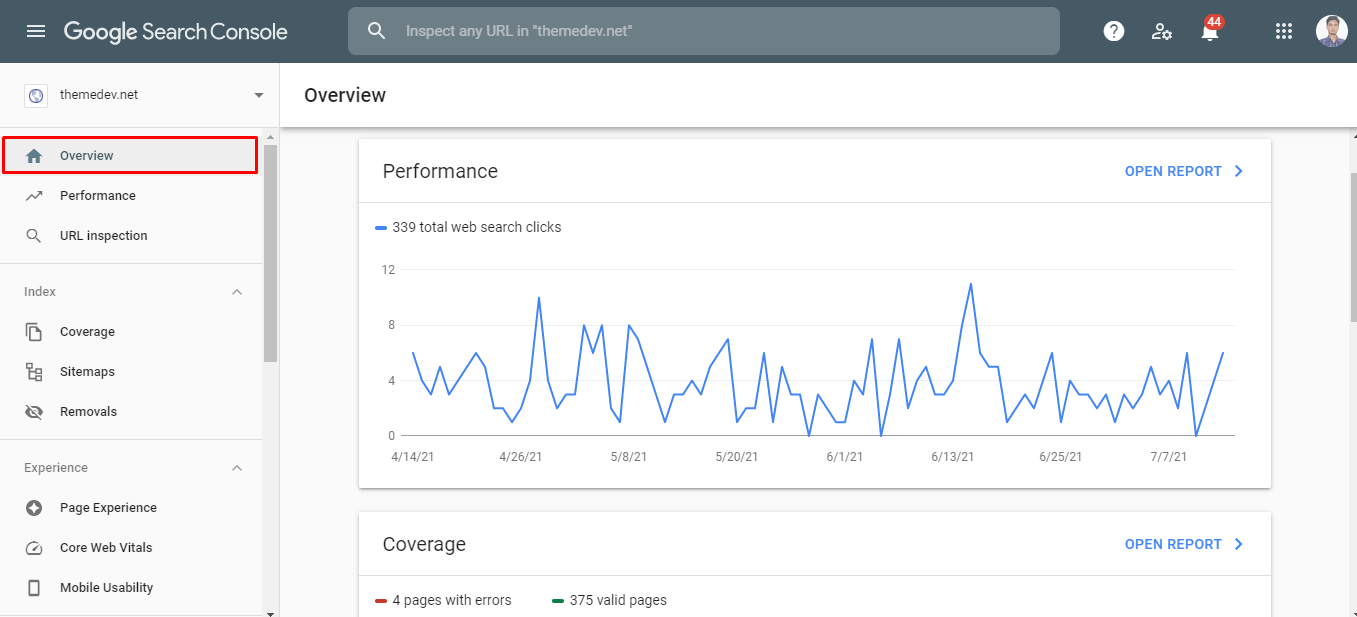1357x617 pixels.
Task: Click the Coverage pages icon
Action: point(34,332)
